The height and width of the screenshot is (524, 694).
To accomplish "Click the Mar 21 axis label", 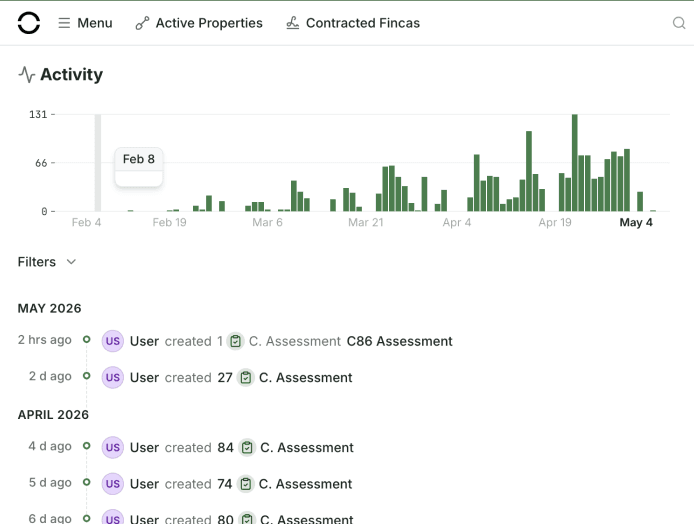I will tap(366, 222).
